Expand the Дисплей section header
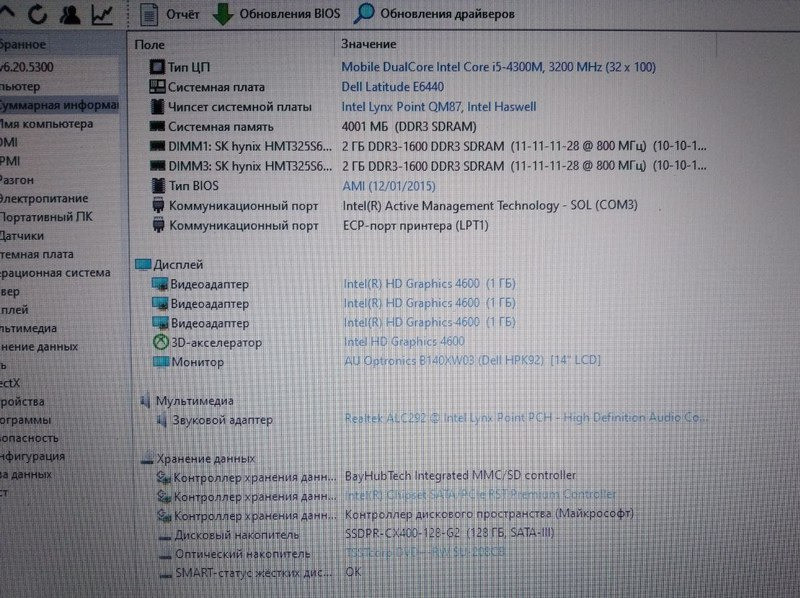This screenshot has width=800, height=598. pyautogui.click(x=181, y=264)
